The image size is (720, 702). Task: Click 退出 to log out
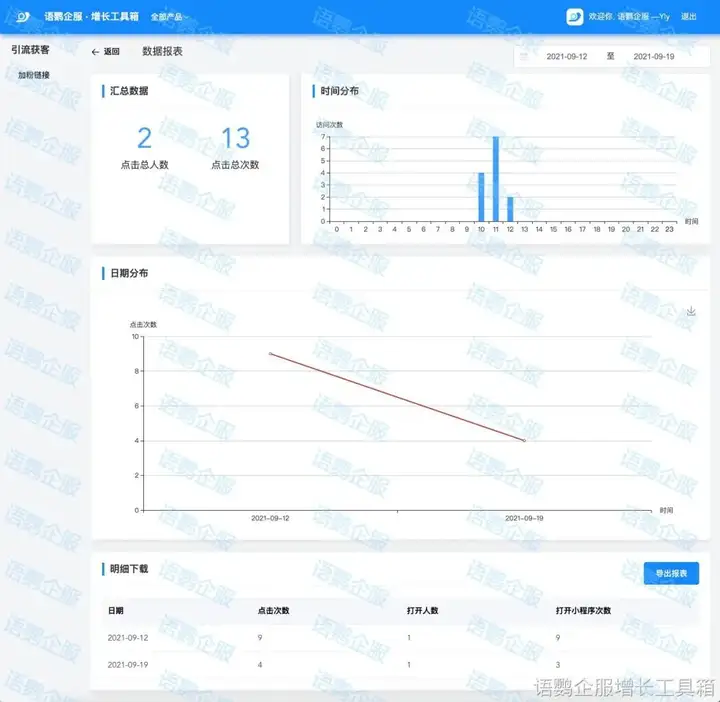[689, 17]
